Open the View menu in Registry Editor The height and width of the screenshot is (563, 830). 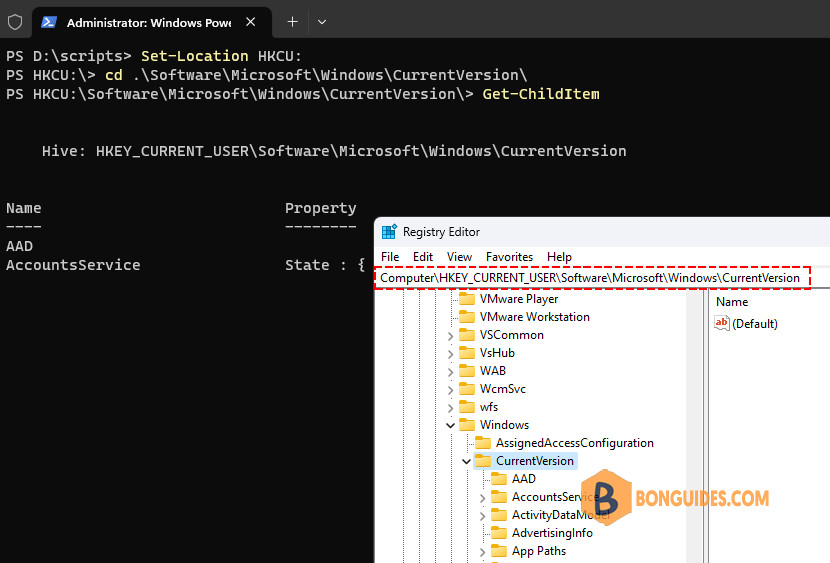(x=459, y=257)
